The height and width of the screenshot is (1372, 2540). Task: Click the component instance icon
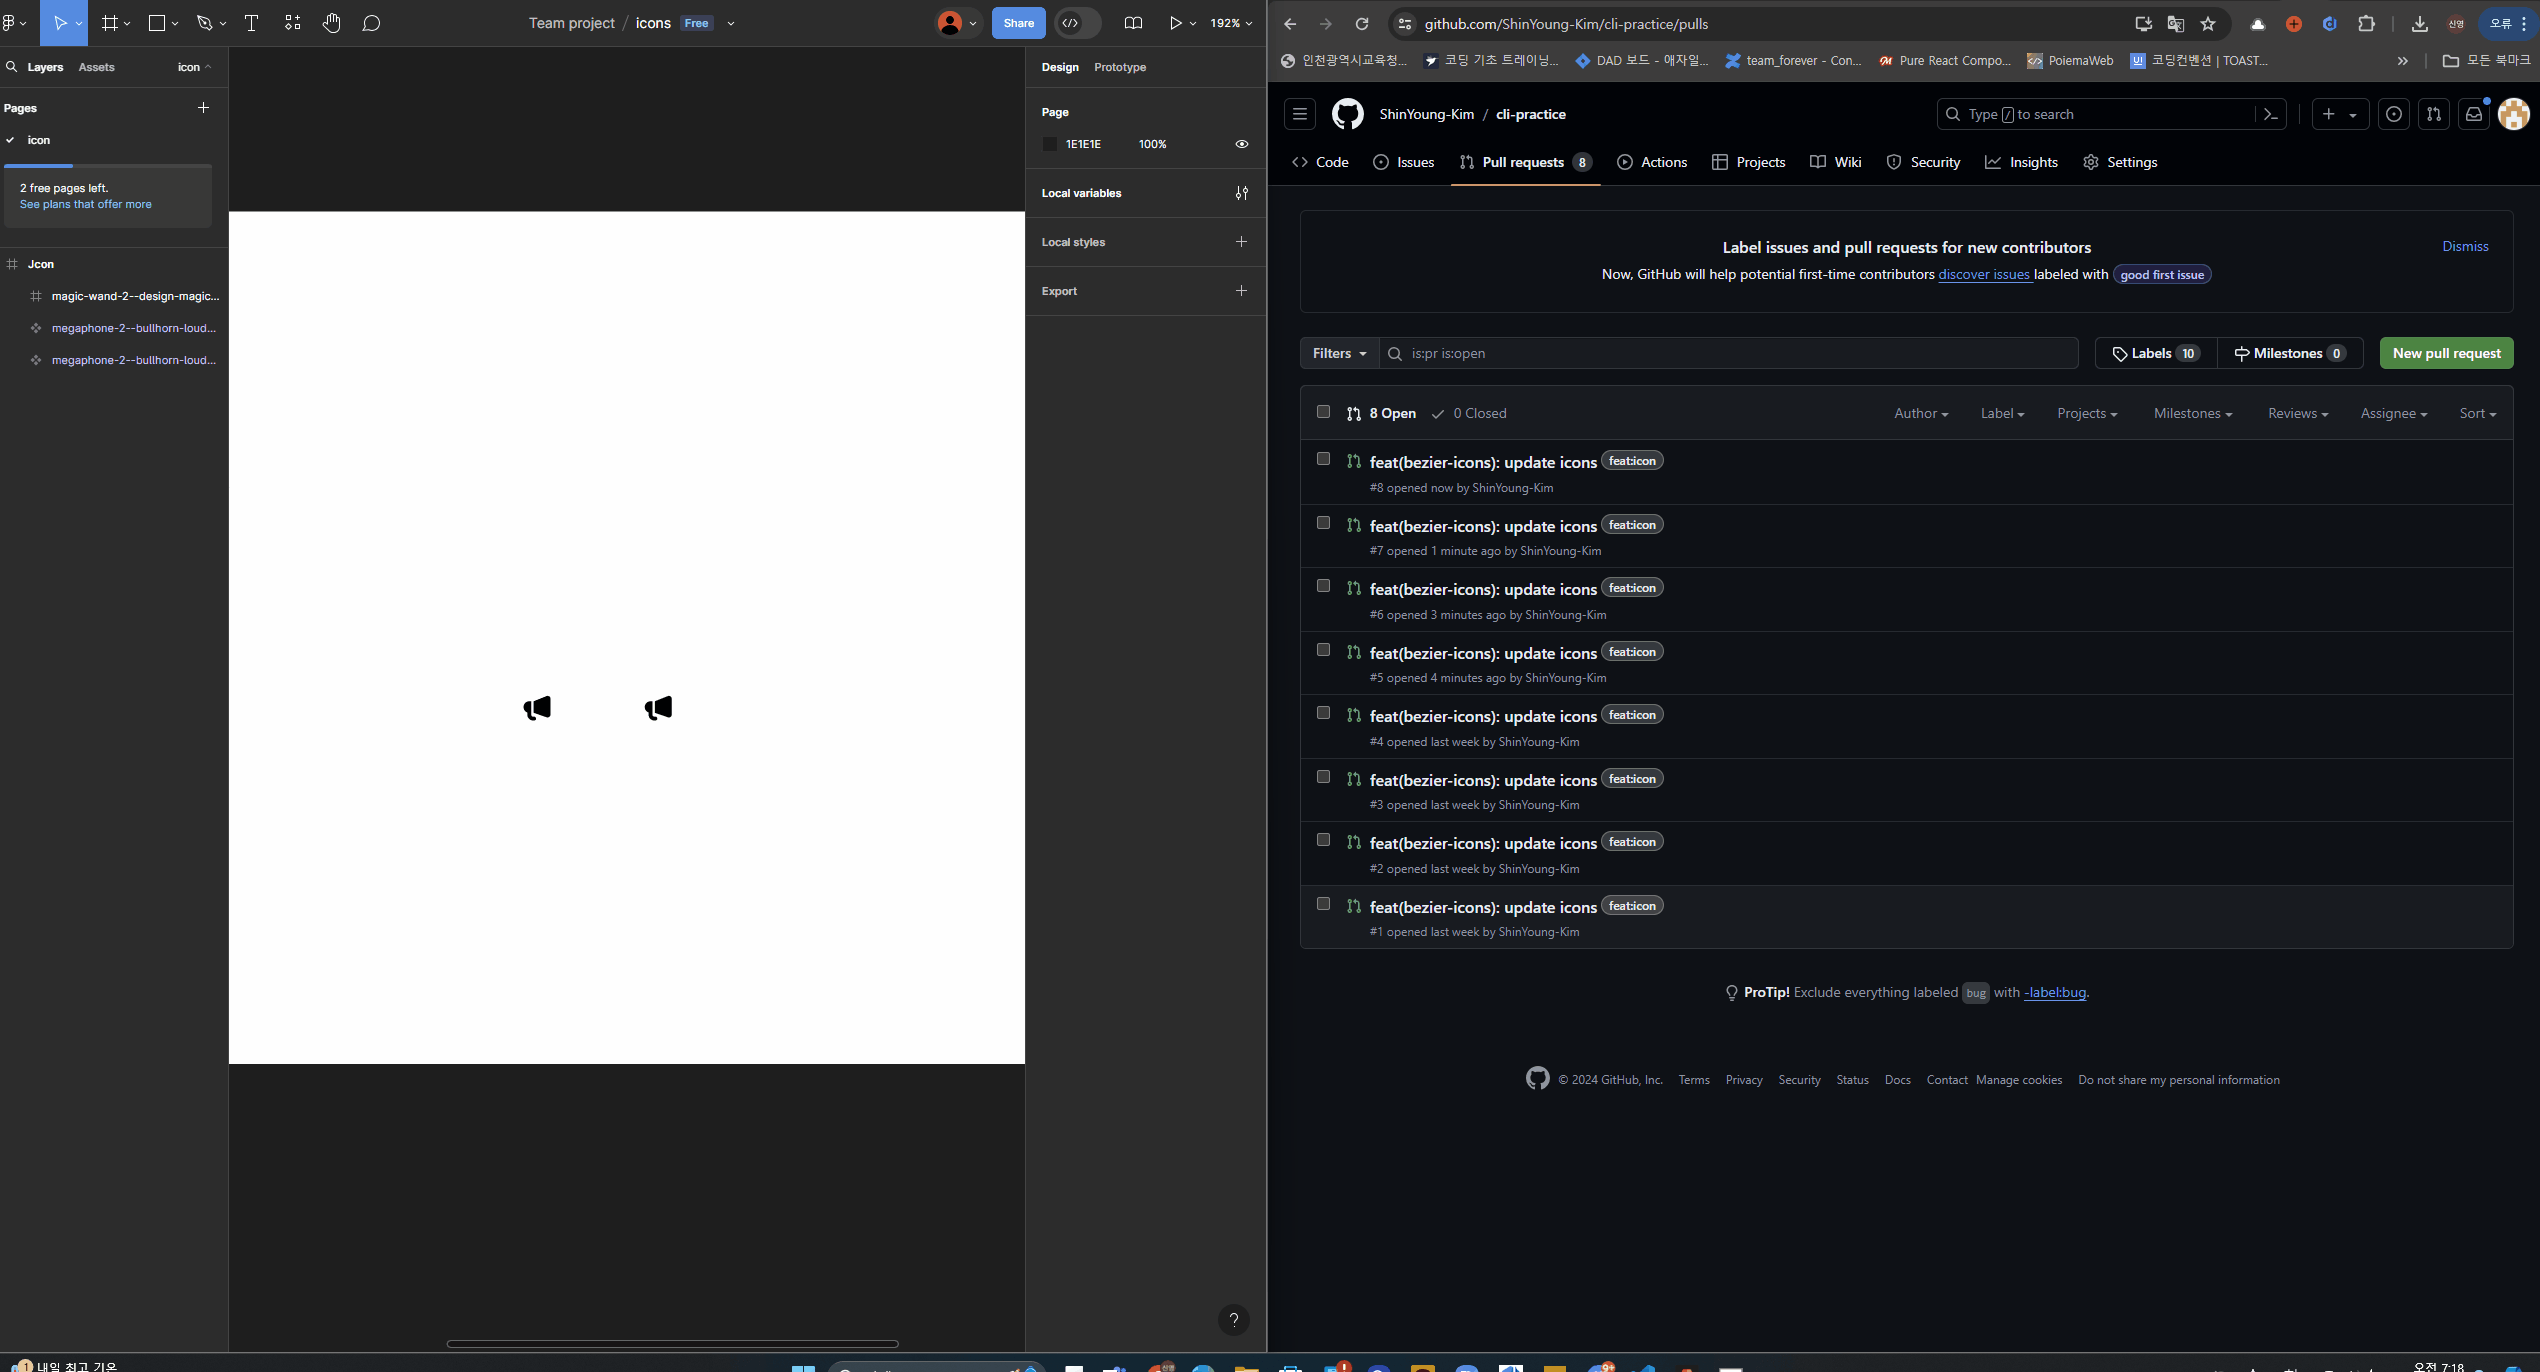(x=35, y=328)
